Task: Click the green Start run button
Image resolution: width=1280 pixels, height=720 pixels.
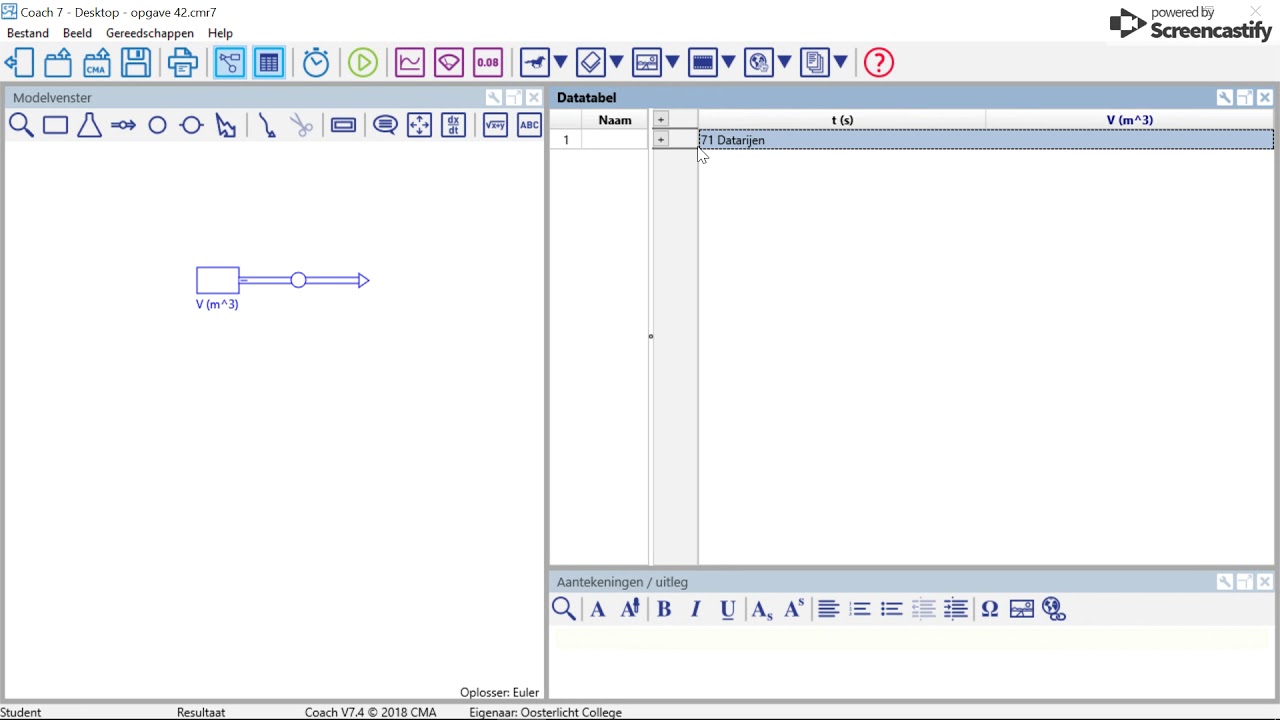Action: [x=363, y=63]
